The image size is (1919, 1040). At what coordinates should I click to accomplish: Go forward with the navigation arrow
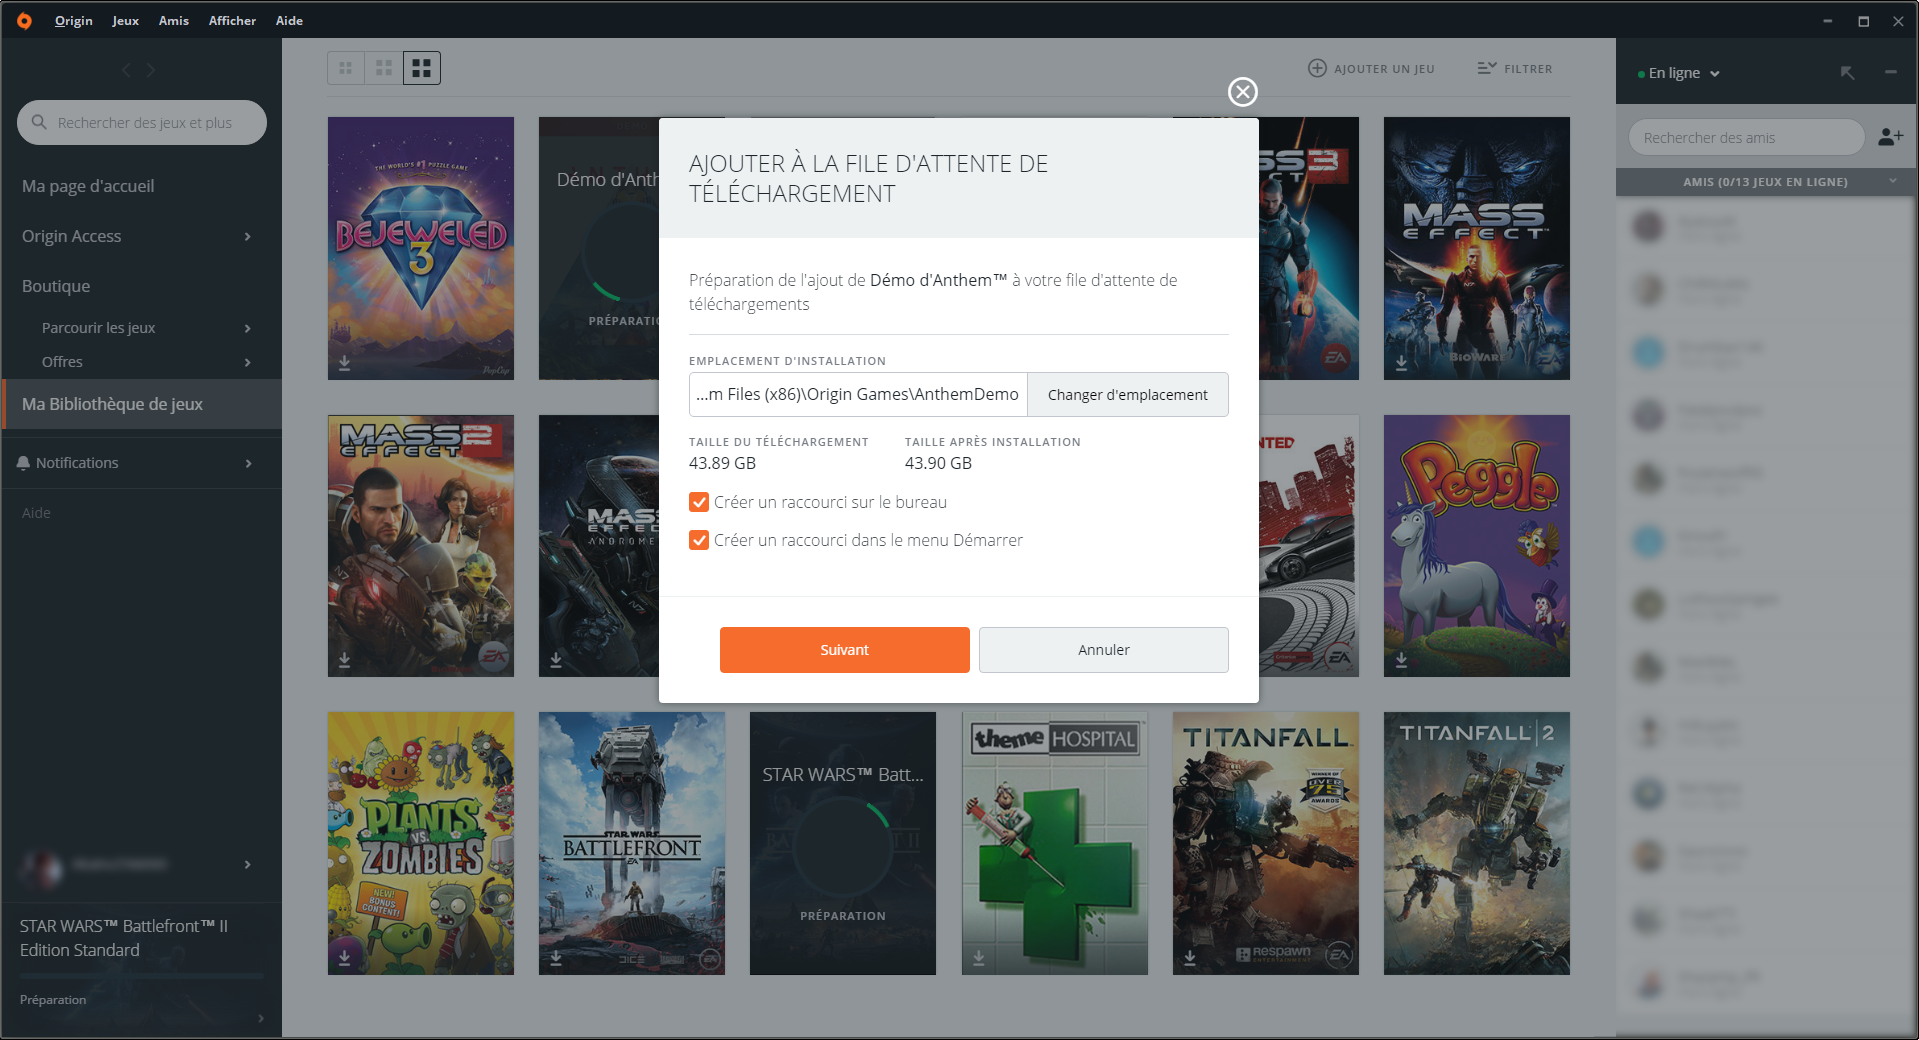point(151,70)
